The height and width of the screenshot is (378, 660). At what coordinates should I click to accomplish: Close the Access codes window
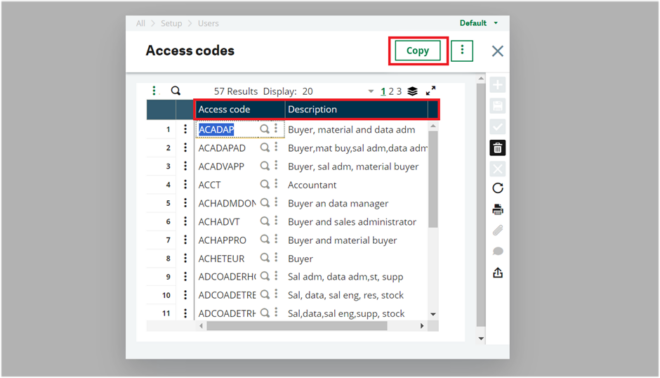click(x=498, y=51)
